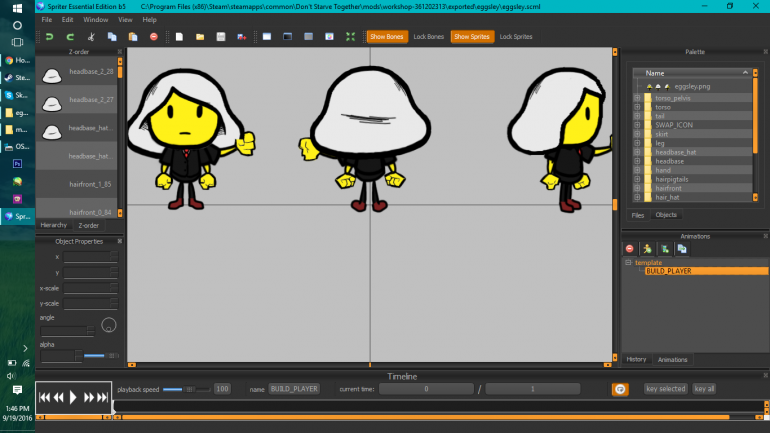Viewport: 770px width, 433px height.
Task: Click the dark window layout icon
Action: point(288,37)
